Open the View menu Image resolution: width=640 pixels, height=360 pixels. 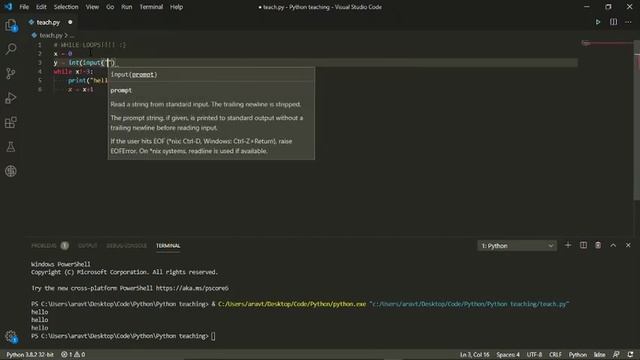(x=92, y=7)
